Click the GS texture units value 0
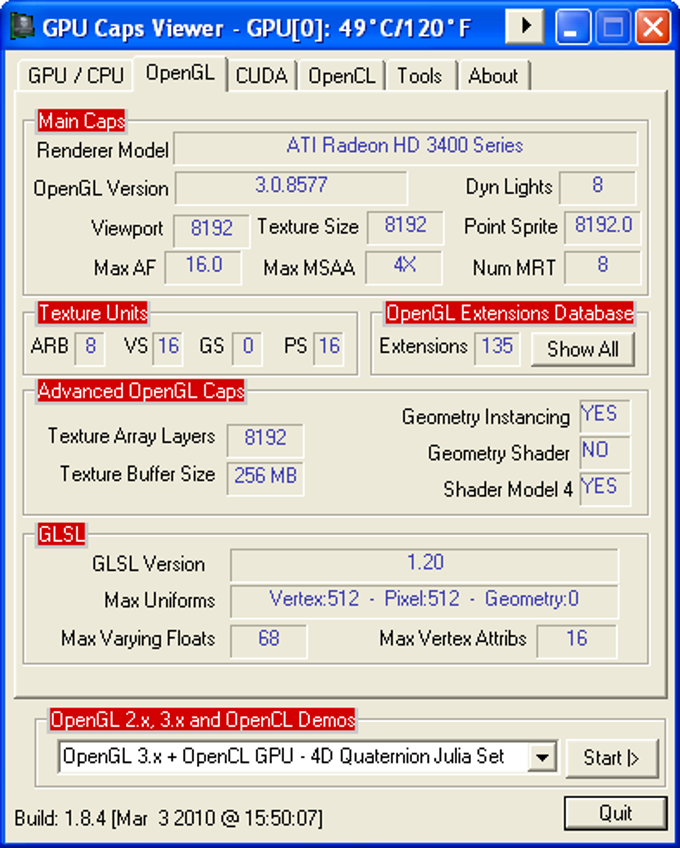This screenshot has width=680, height=848. (x=247, y=348)
